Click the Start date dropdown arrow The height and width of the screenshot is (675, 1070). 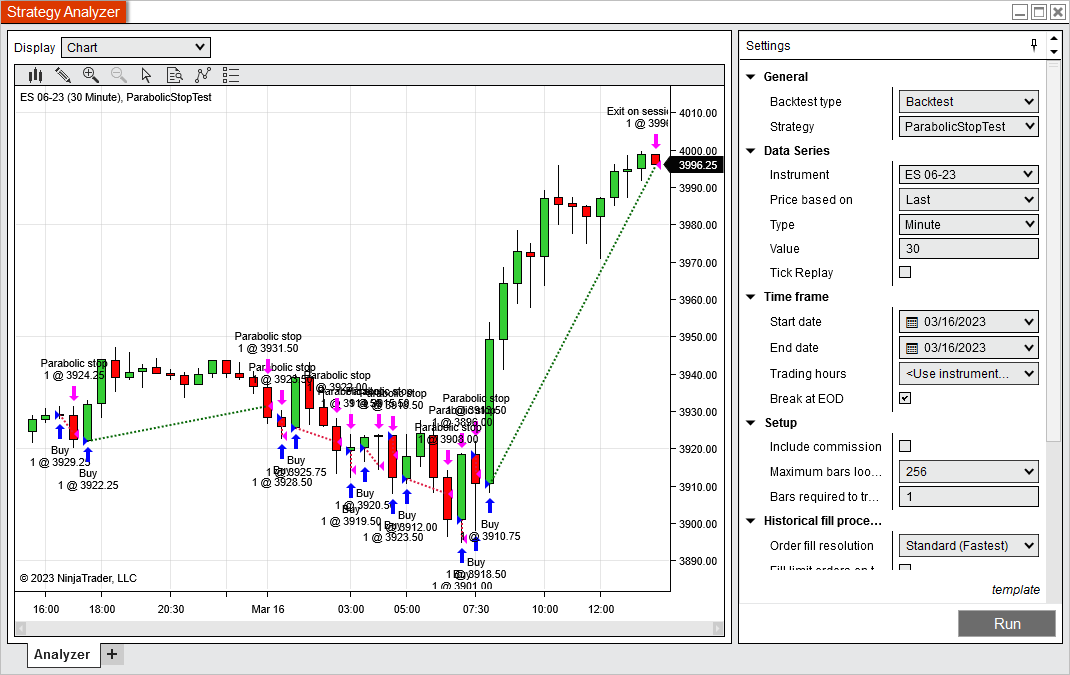tap(1028, 322)
